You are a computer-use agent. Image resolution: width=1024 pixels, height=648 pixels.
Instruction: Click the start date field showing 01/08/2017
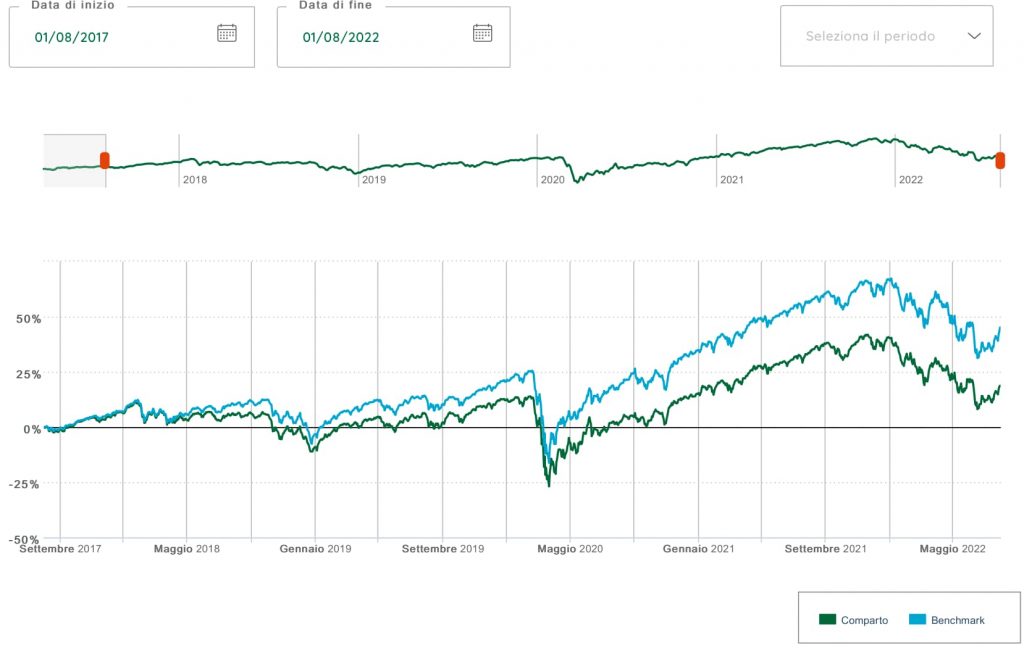pyautogui.click(x=72, y=38)
